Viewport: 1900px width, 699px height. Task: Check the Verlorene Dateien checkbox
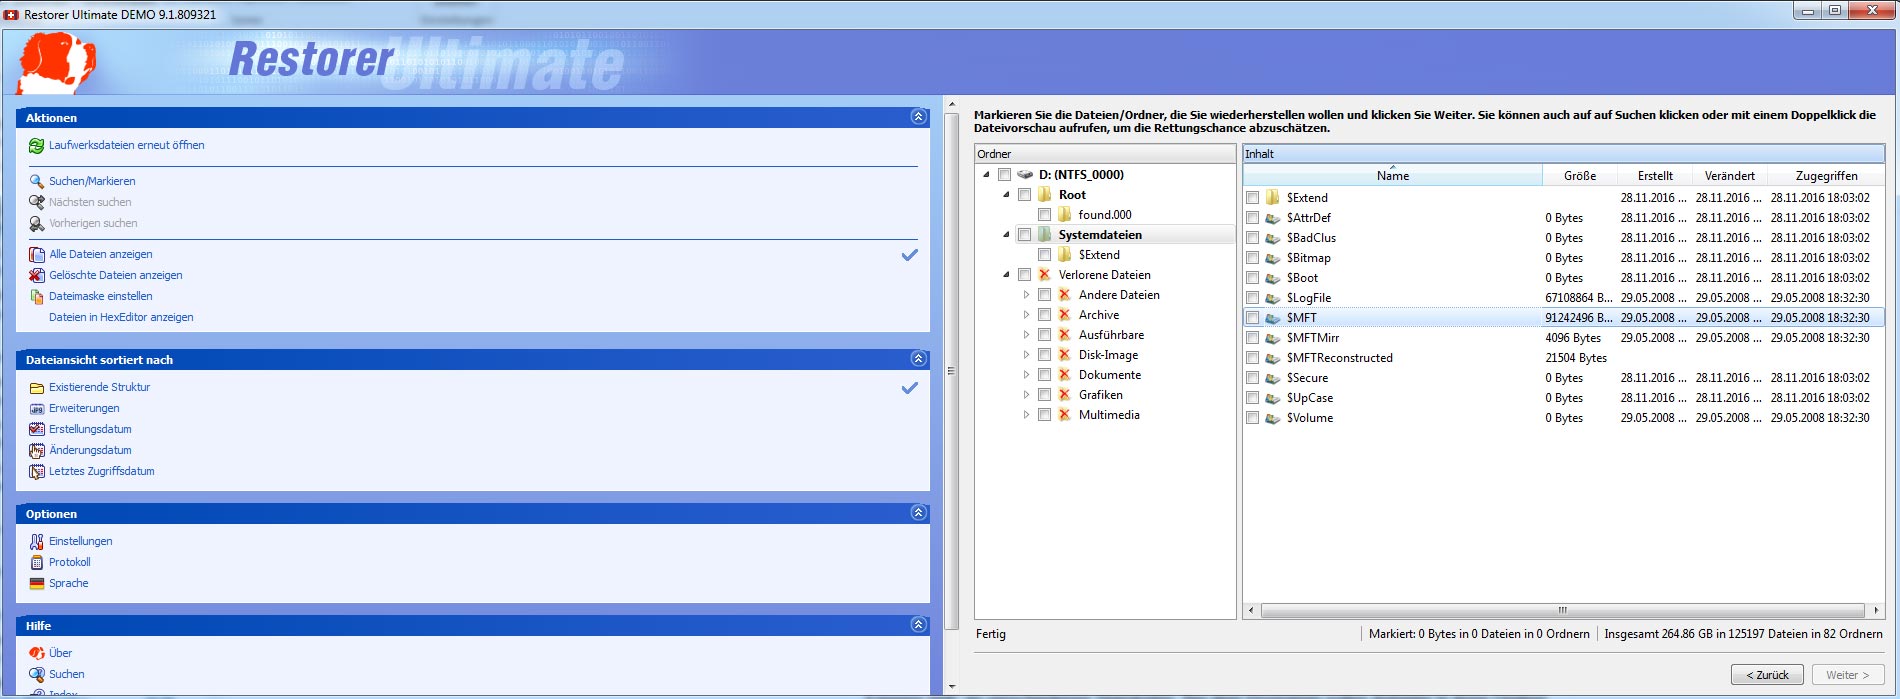(x=1024, y=275)
